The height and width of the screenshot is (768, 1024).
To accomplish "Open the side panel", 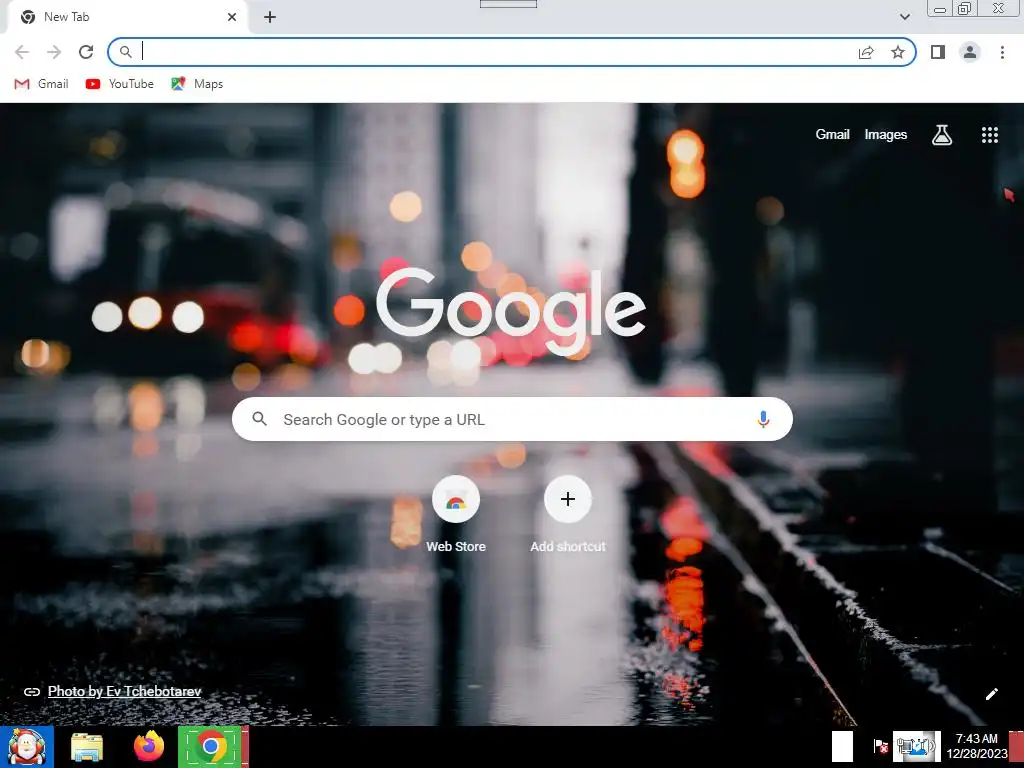I will 938,52.
